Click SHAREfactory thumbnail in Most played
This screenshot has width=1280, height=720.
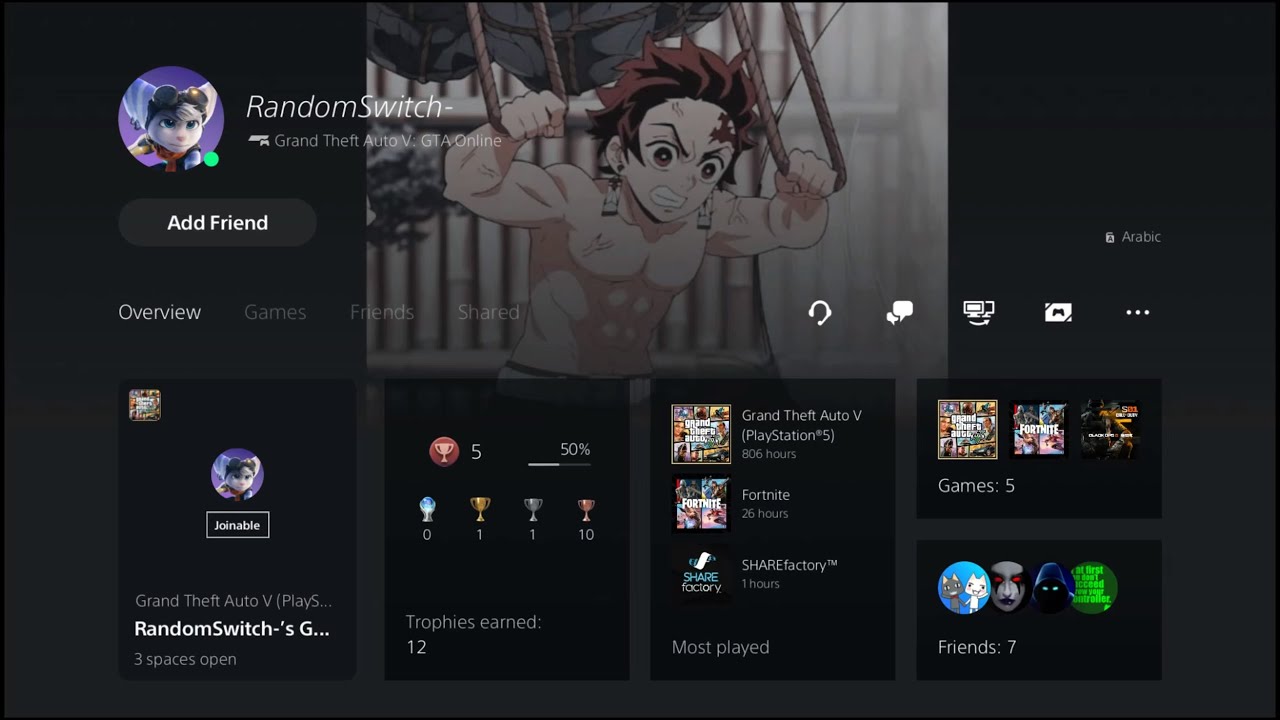coord(701,574)
